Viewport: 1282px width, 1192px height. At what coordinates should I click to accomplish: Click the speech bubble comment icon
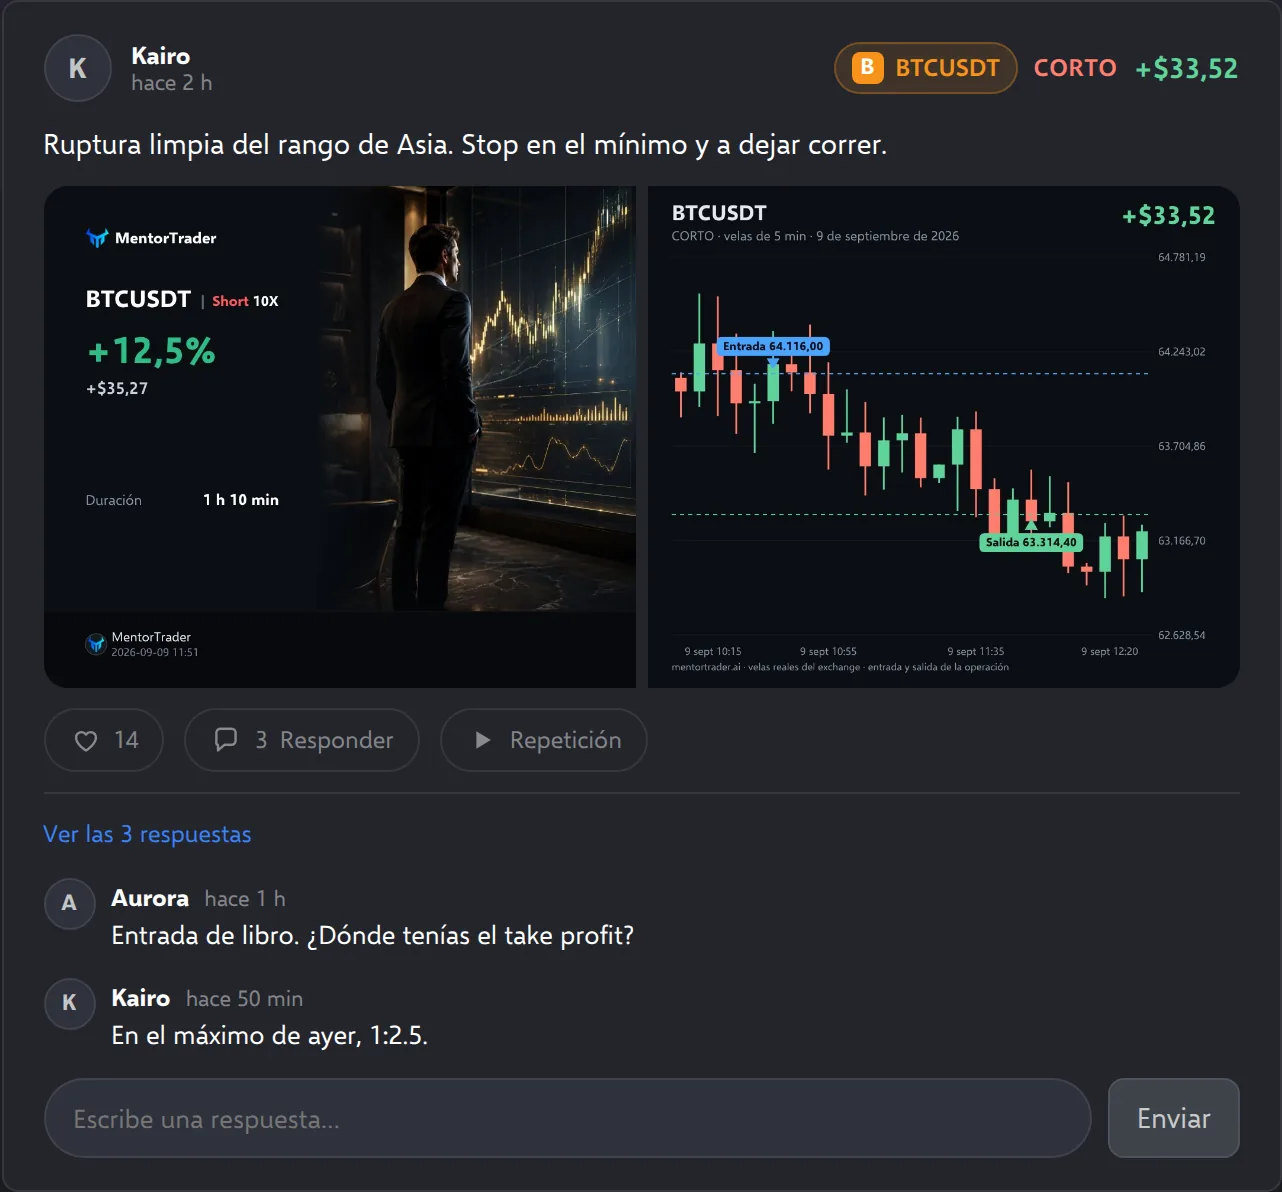coord(226,740)
